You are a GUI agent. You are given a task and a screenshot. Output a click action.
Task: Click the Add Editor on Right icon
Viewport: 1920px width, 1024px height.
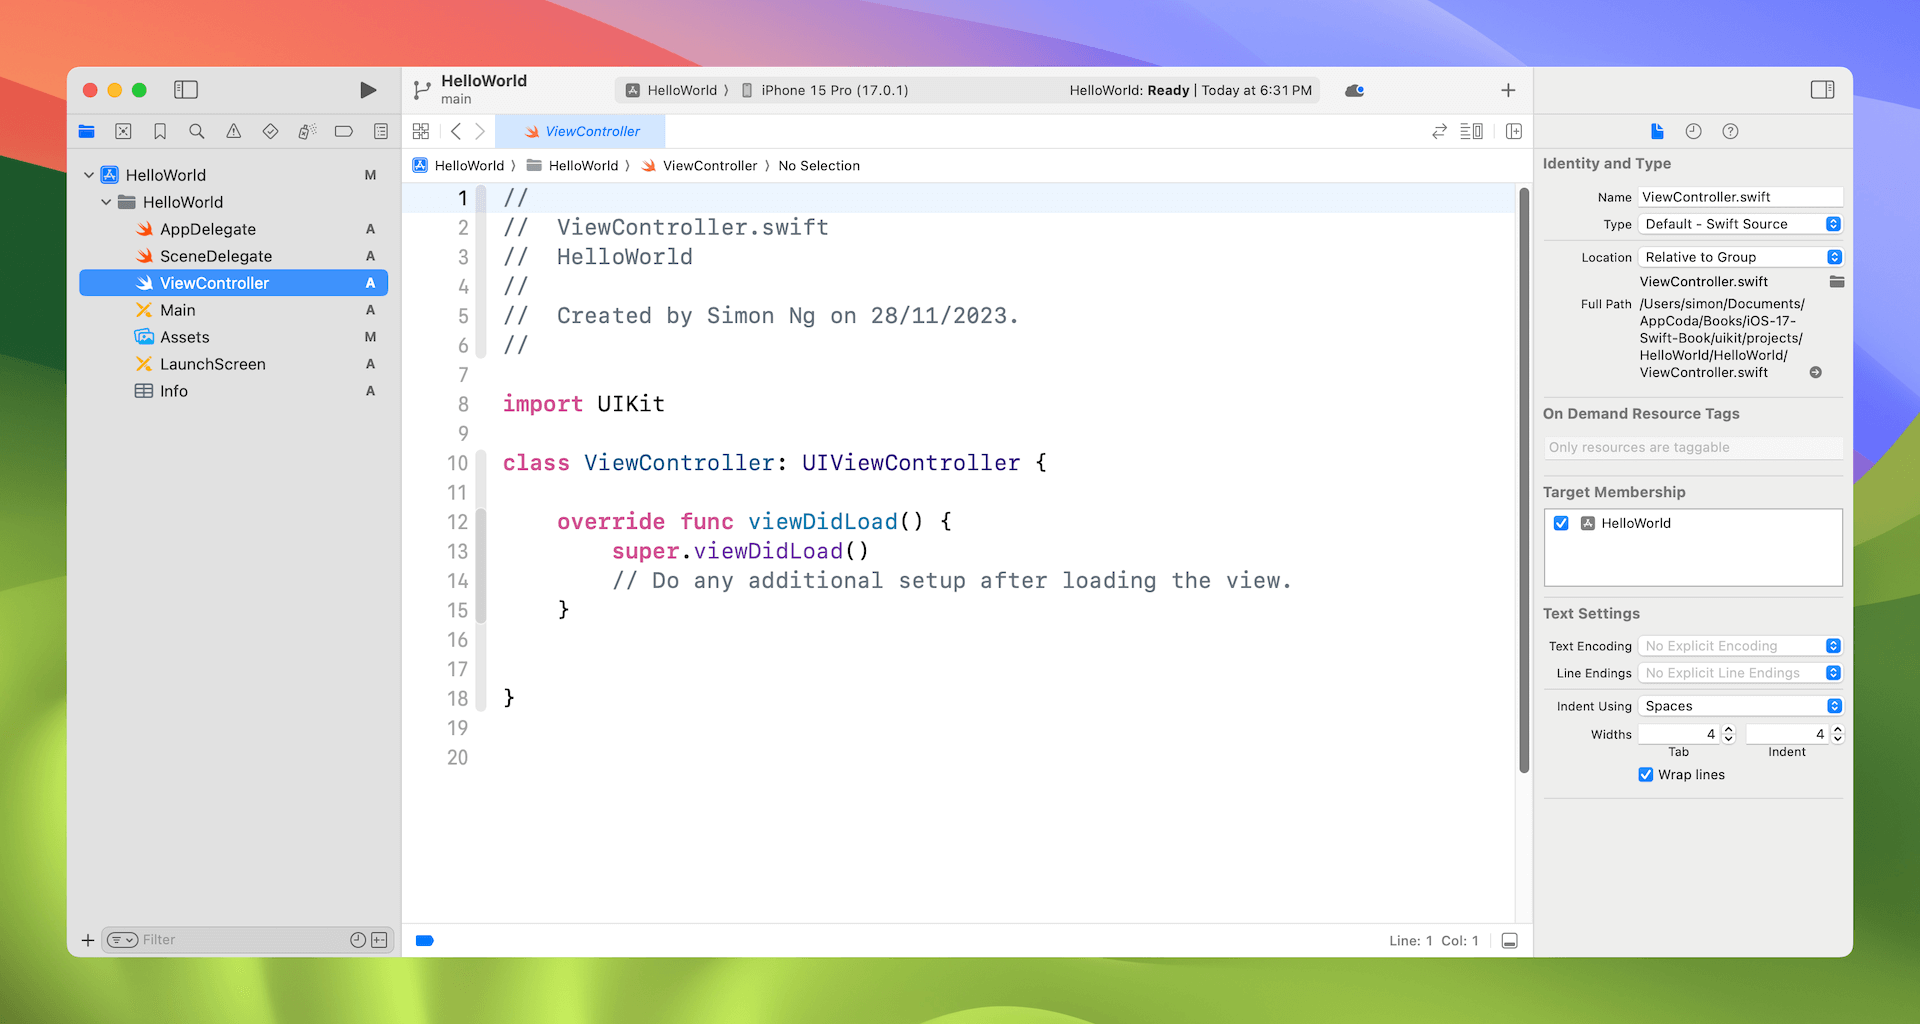click(1514, 131)
